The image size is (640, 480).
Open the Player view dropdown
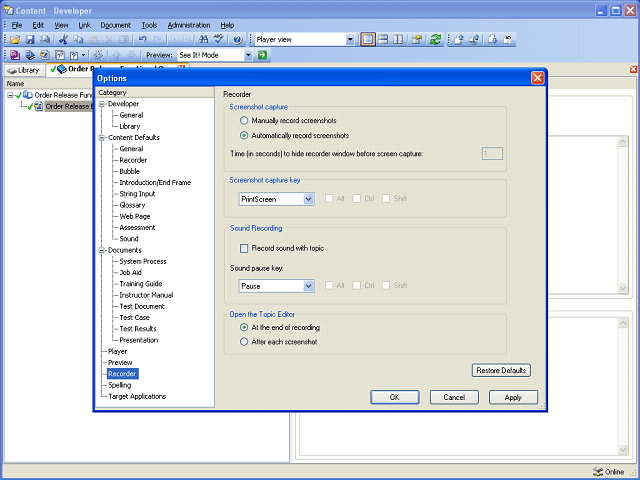[350, 40]
